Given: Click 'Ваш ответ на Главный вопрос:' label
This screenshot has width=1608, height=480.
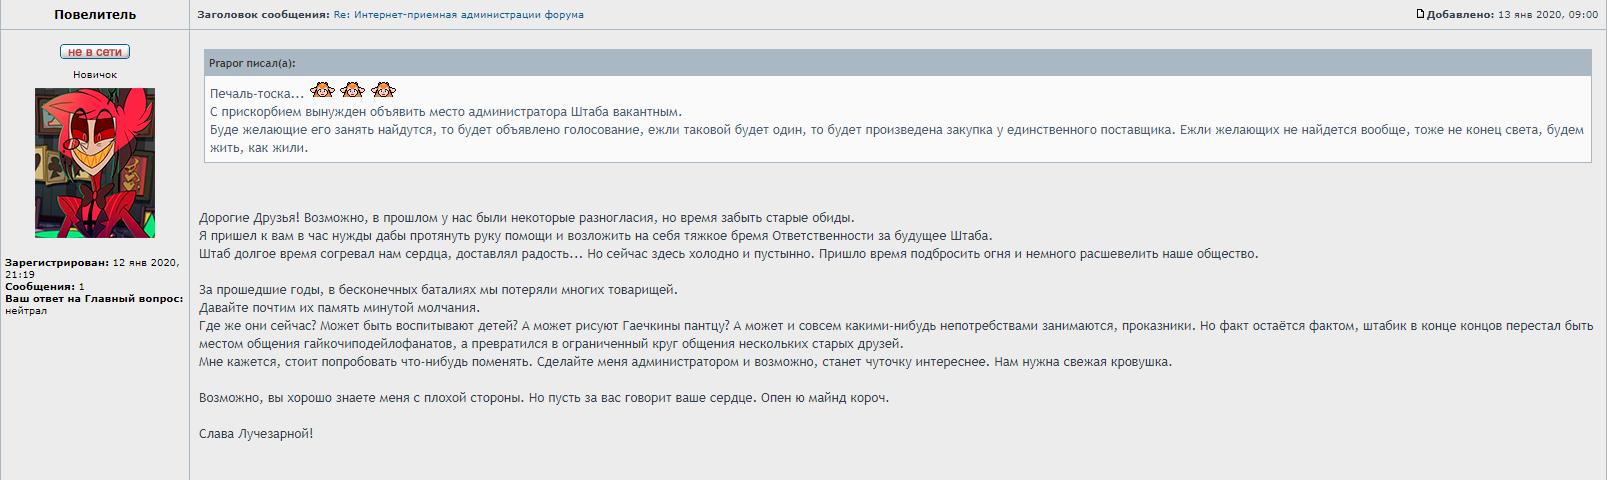Looking at the screenshot, I should [x=94, y=299].
